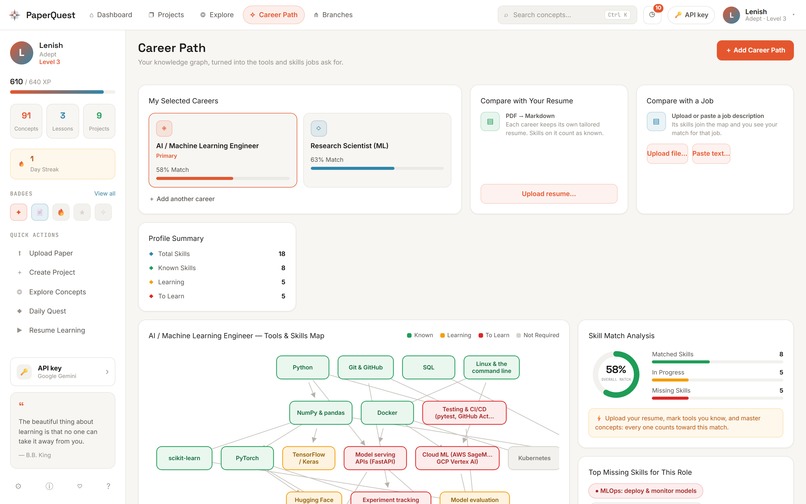Expand the sidebar API key Google Gemini chevron
The width and height of the screenshot is (806, 504).
[x=107, y=372]
